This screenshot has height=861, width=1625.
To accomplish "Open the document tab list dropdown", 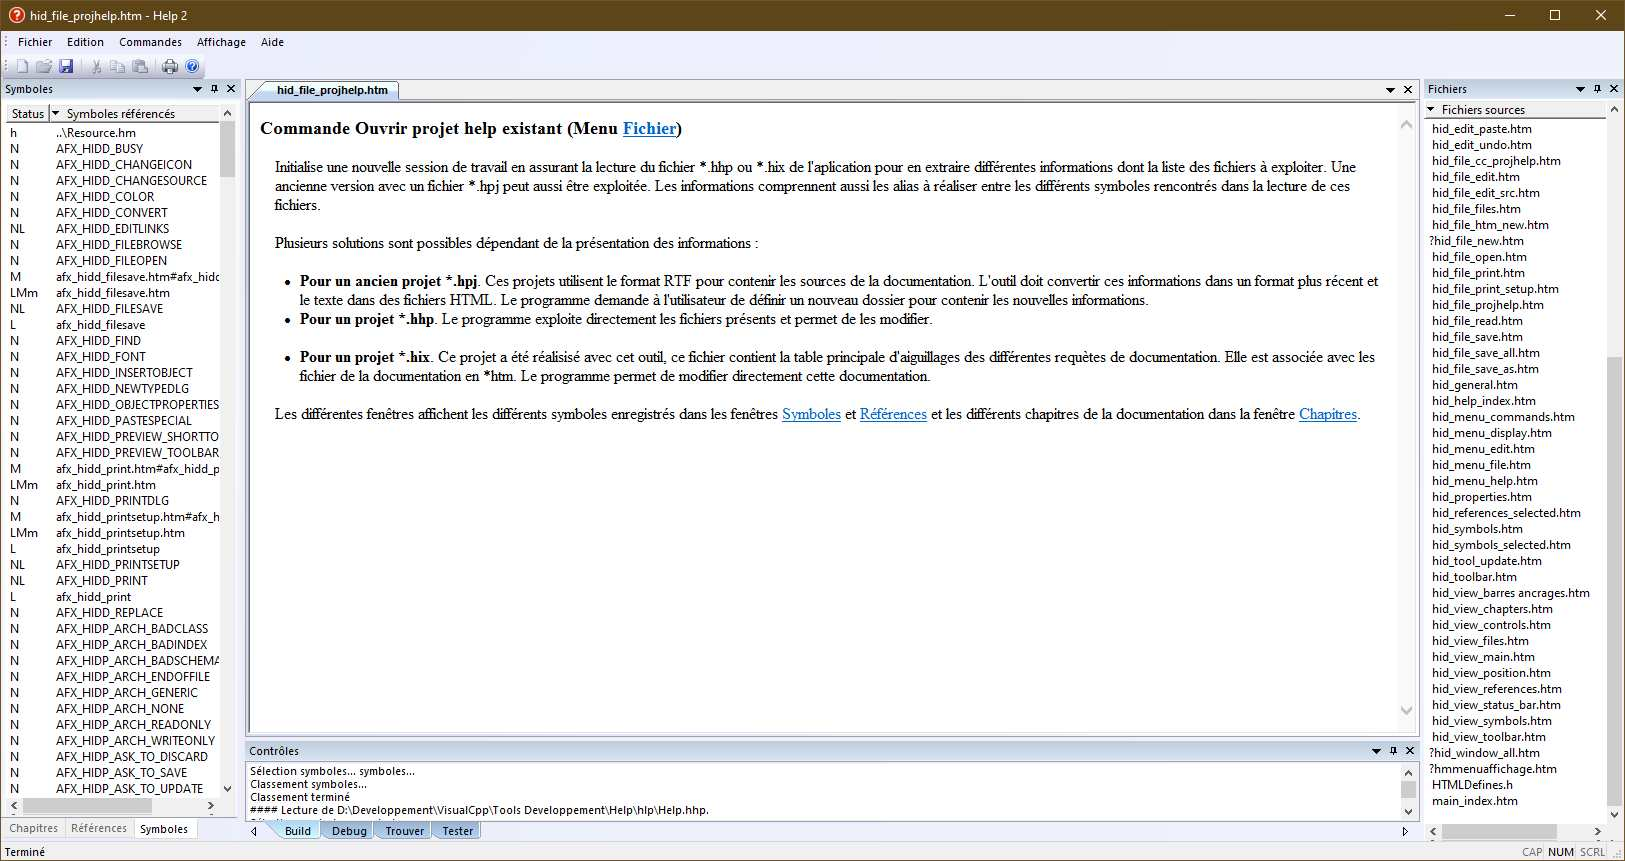I will point(1390,90).
